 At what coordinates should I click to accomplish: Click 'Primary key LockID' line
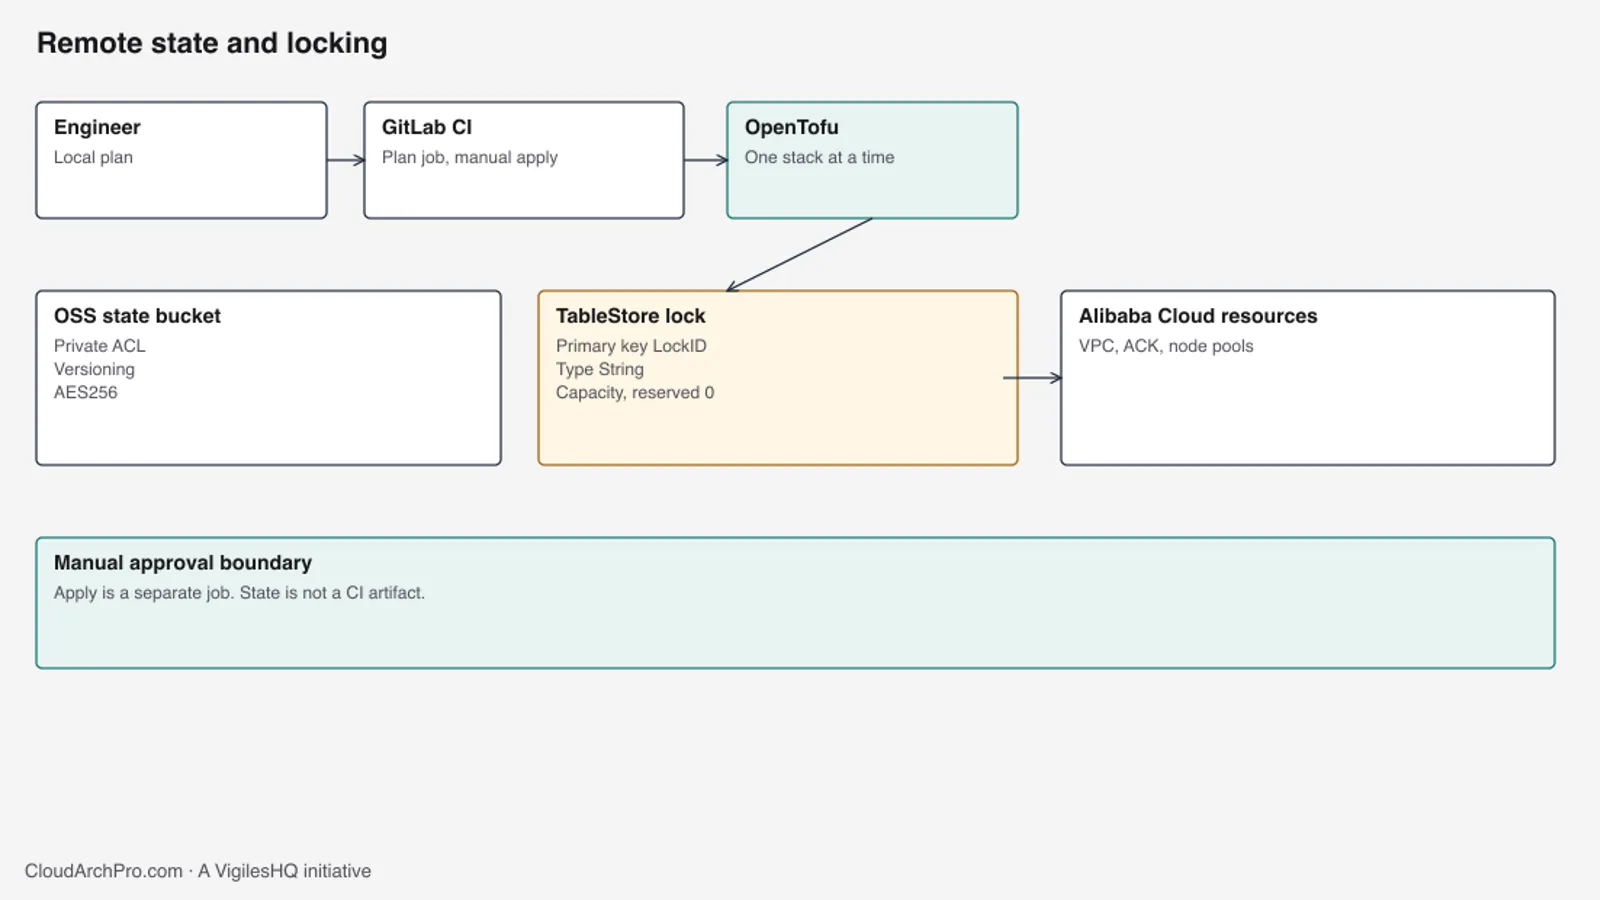click(x=631, y=346)
